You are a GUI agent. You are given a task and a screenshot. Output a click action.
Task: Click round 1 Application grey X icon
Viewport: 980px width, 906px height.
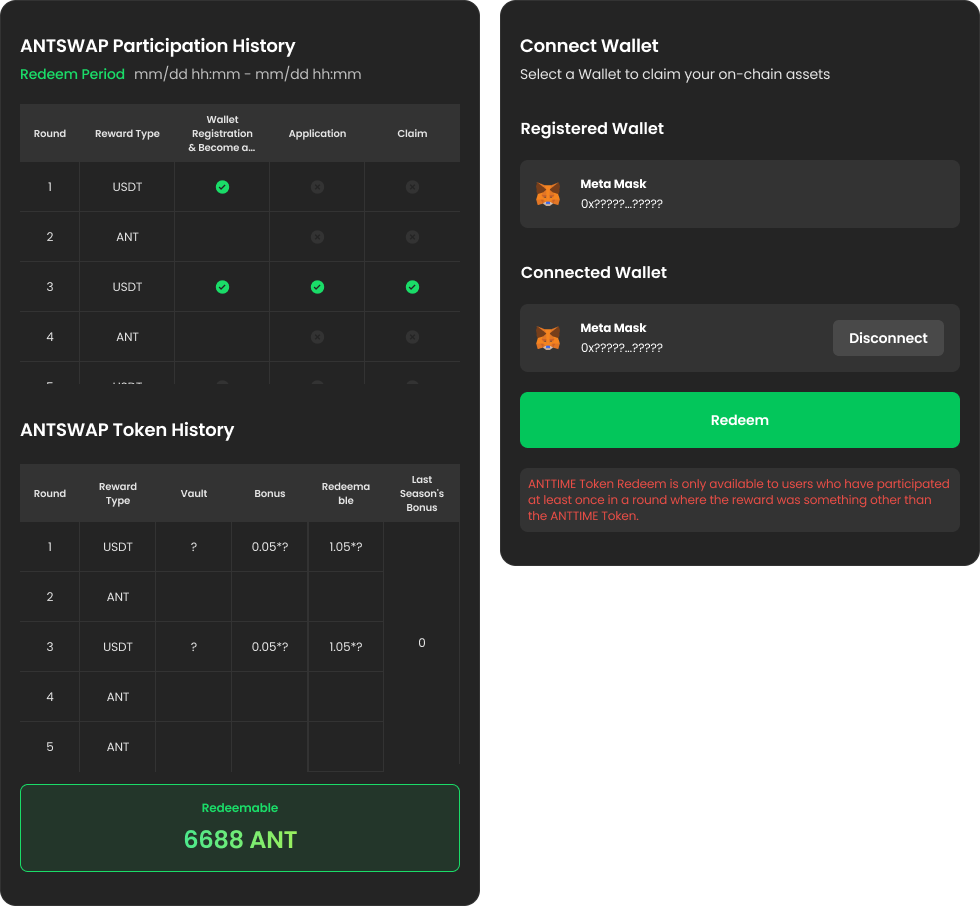(317, 187)
